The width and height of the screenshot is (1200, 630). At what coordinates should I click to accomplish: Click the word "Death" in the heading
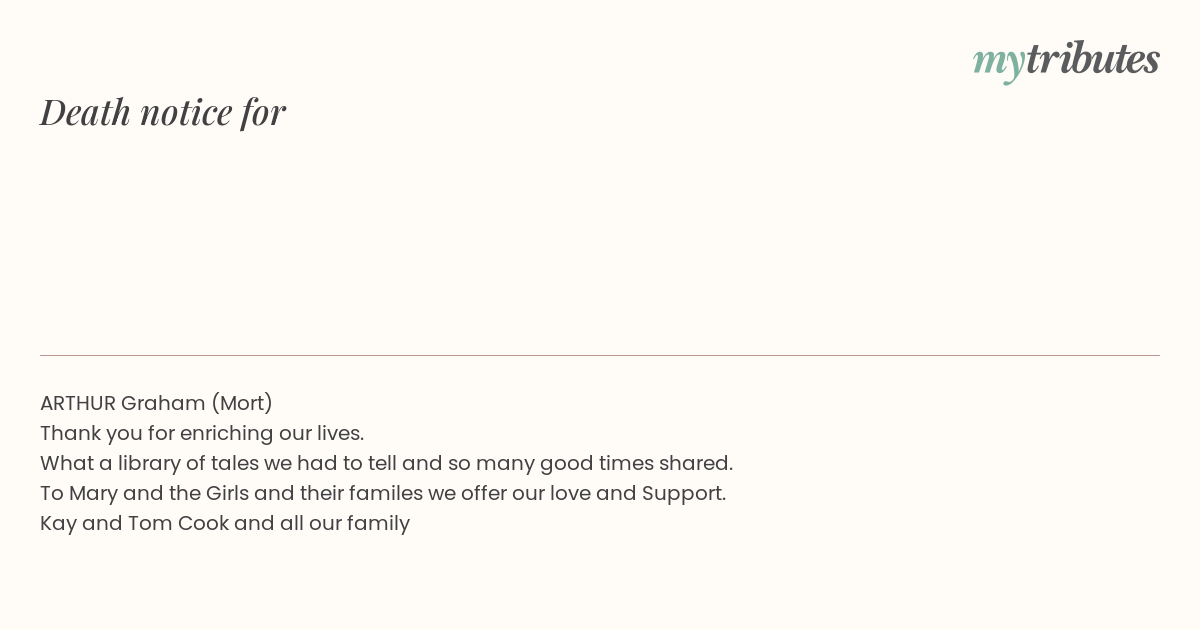[86, 112]
